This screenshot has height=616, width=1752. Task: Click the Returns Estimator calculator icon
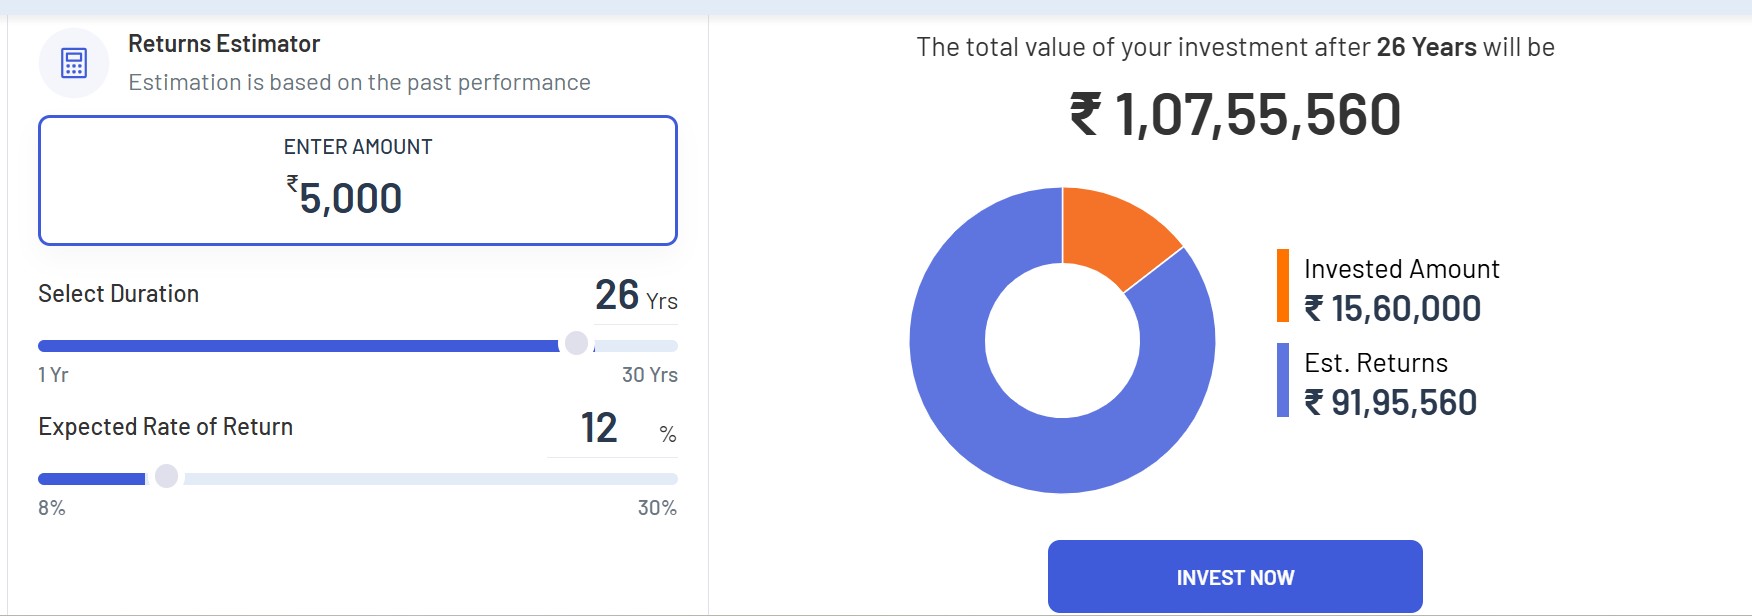click(74, 63)
